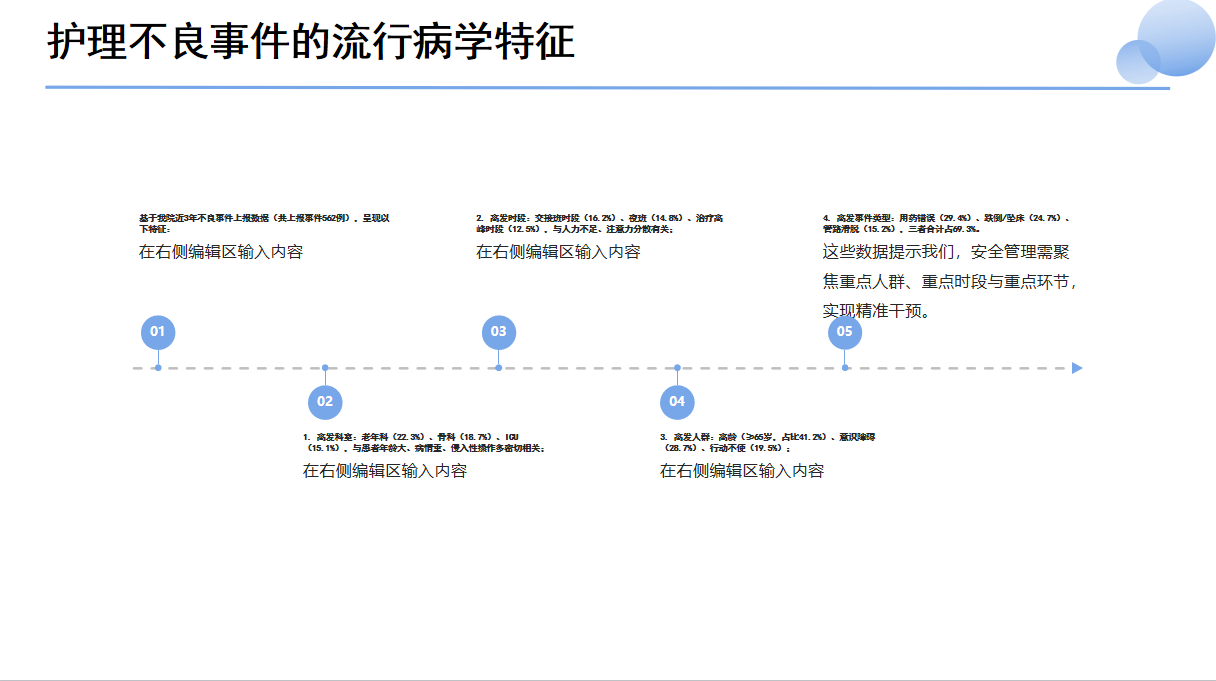Click the blue arrowhead ending the timeline
The width and height of the screenshot is (1216, 681).
[1077, 368]
